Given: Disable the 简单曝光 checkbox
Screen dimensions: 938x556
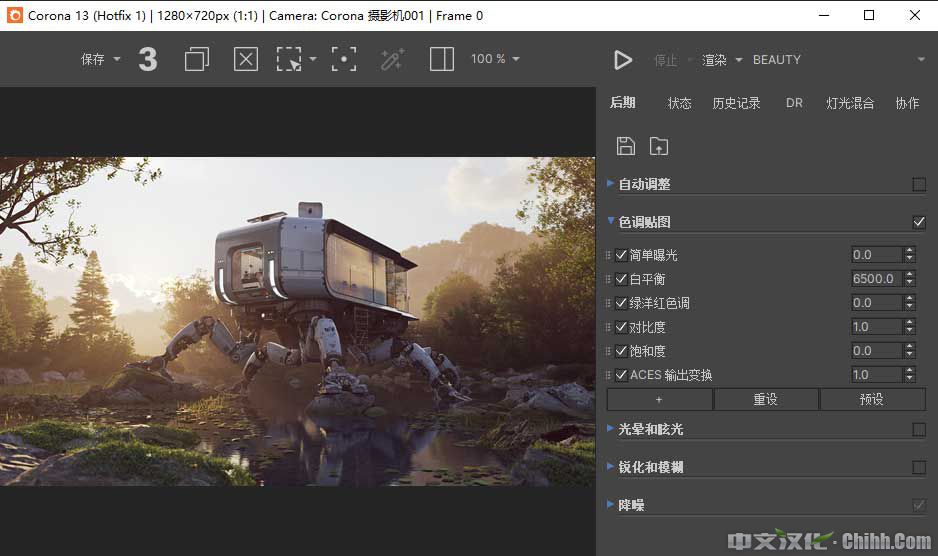Looking at the screenshot, I should pos(621,255).
